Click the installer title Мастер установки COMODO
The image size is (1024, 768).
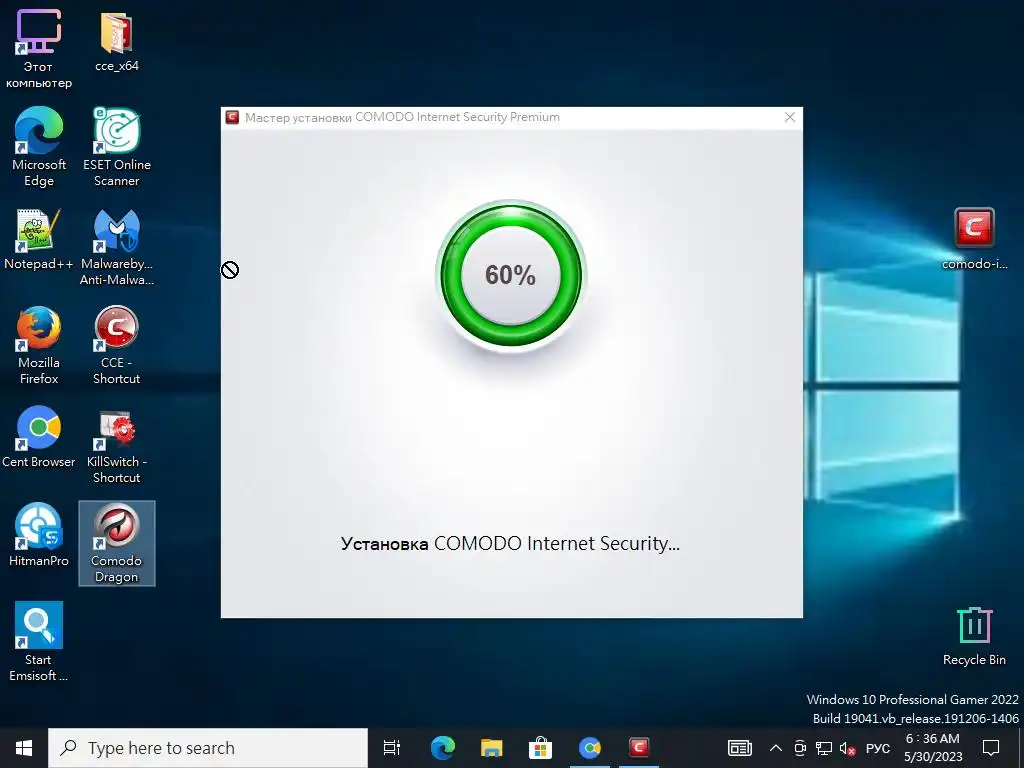coord(402,117)
